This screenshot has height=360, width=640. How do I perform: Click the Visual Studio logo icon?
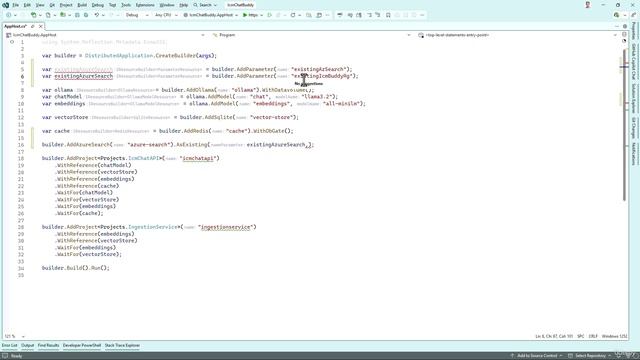click(x=6, y=5)
